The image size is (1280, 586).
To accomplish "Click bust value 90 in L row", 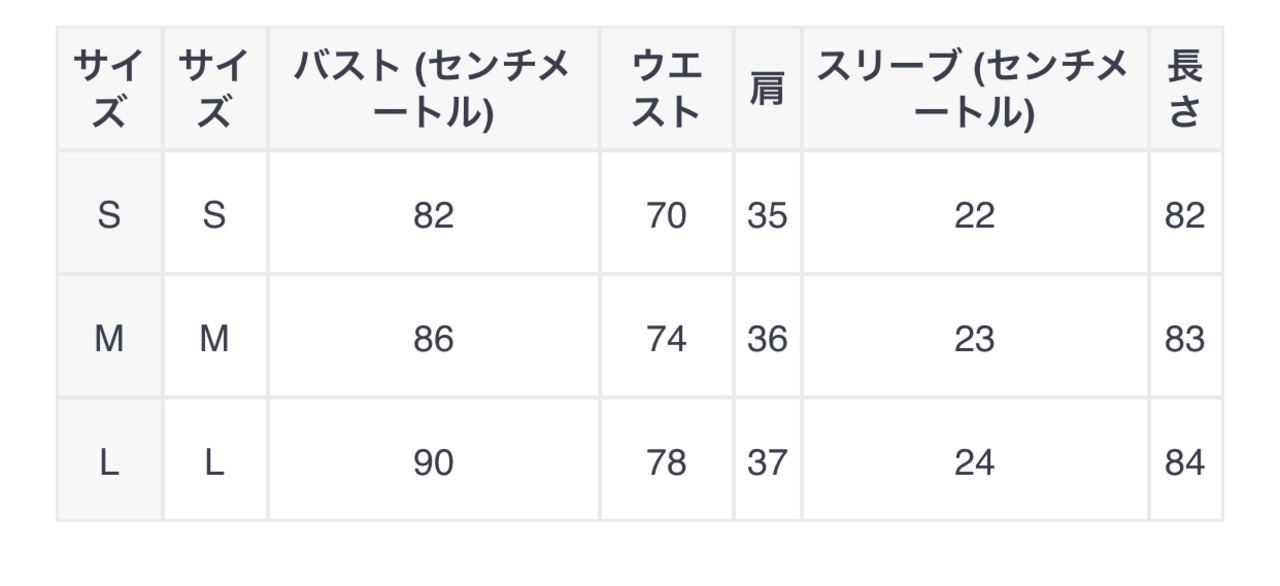I will (433, 463).
